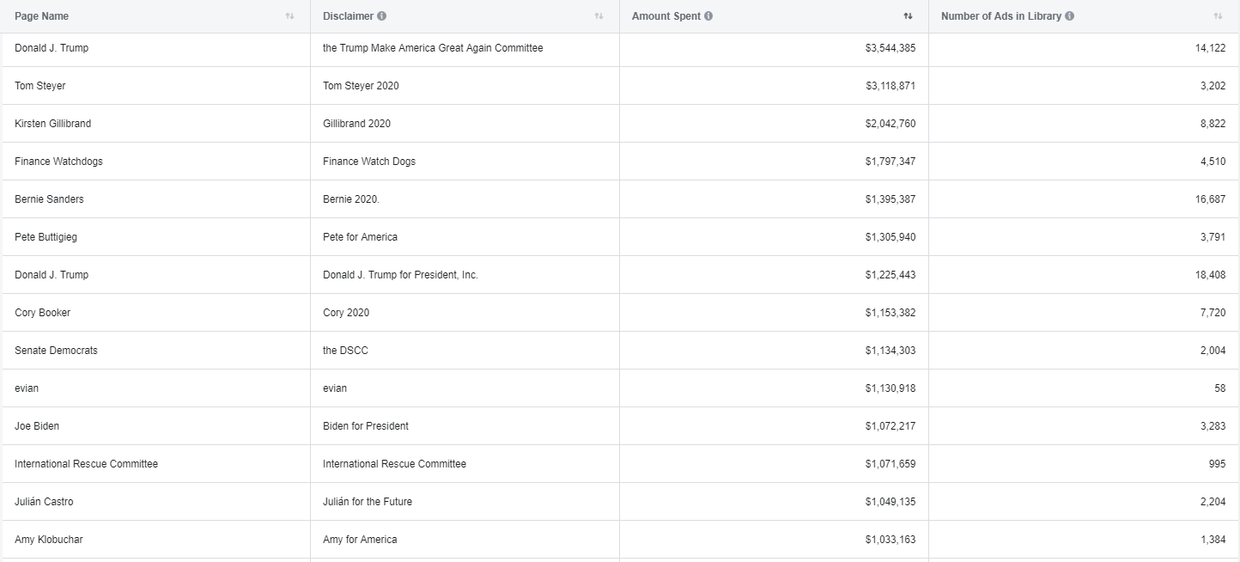Click amount $1,071,659
This screenshot has width=1240, height=562.
click(x=890, y=464)
